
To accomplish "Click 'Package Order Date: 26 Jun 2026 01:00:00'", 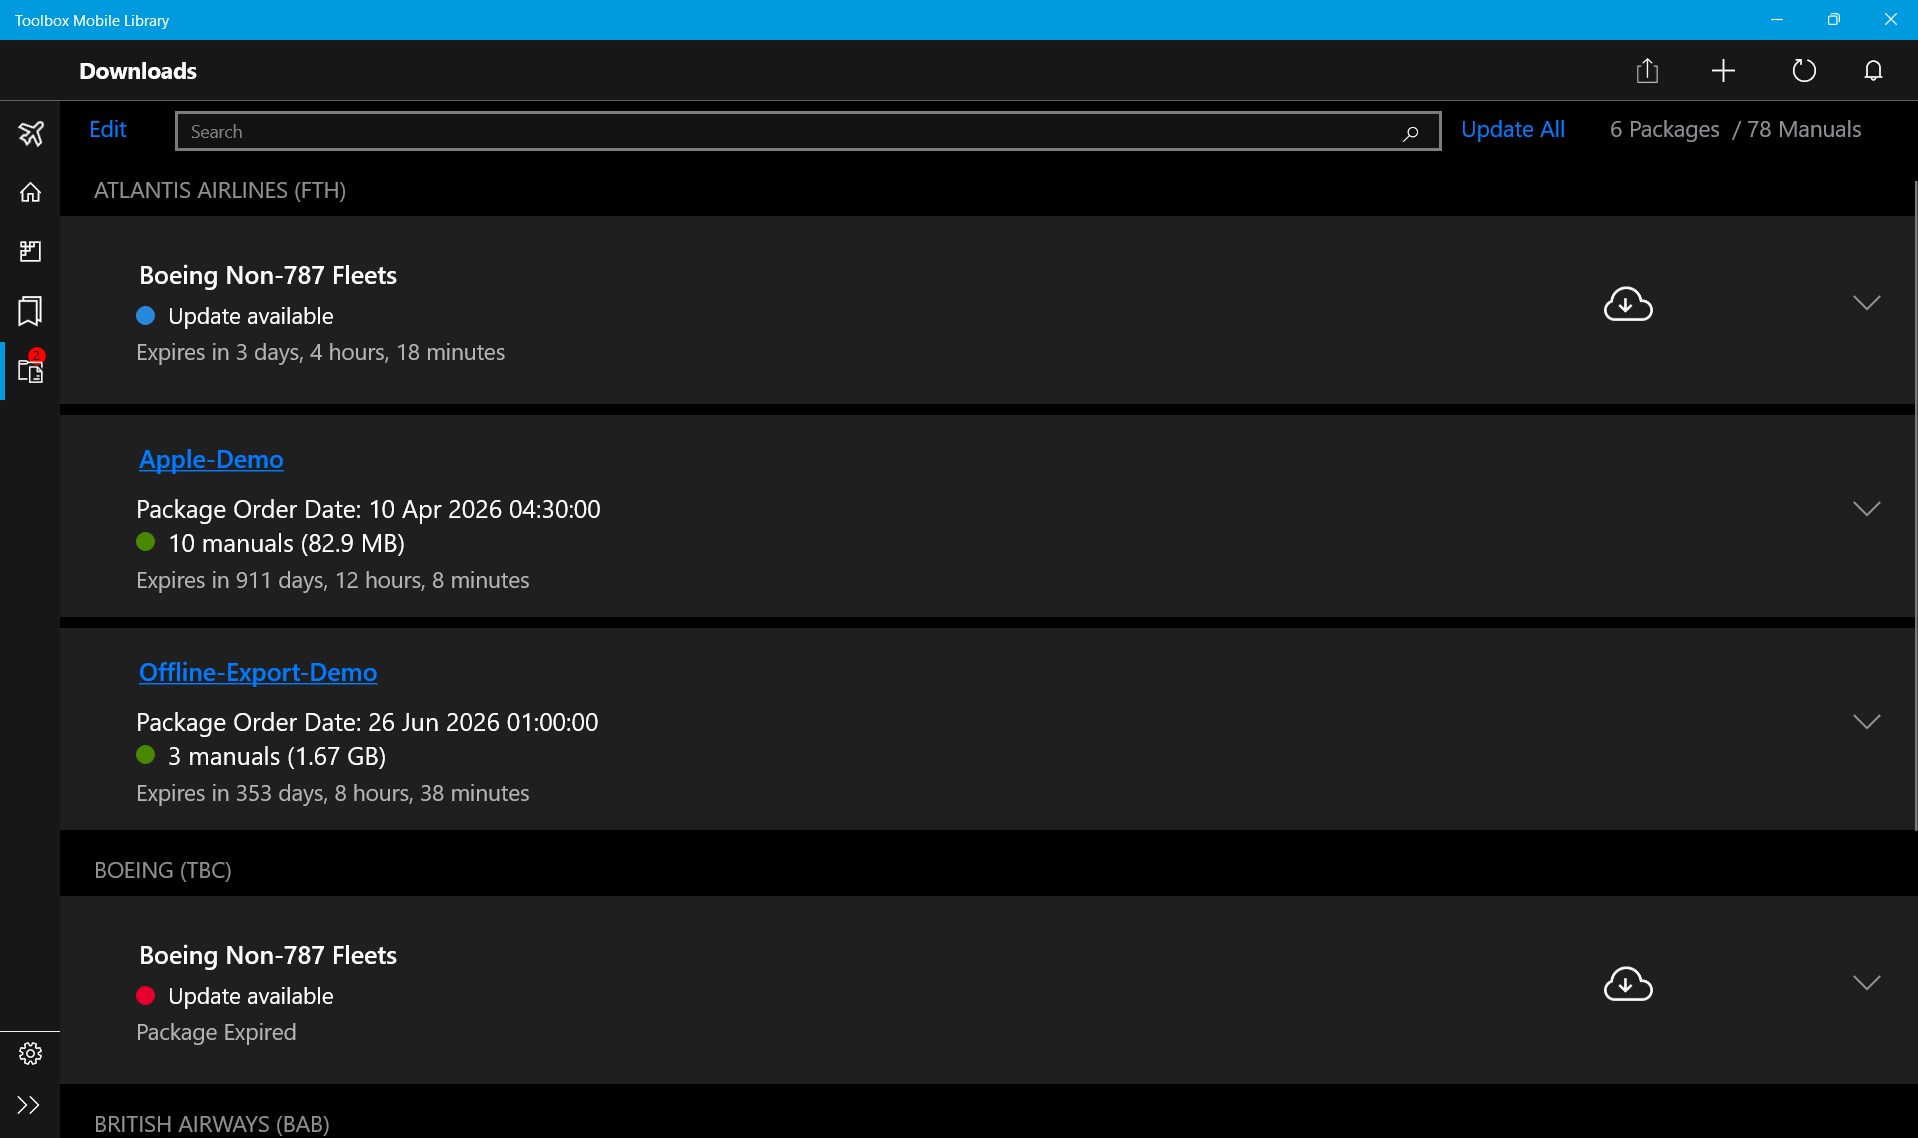I will click(x=367, y=722).
